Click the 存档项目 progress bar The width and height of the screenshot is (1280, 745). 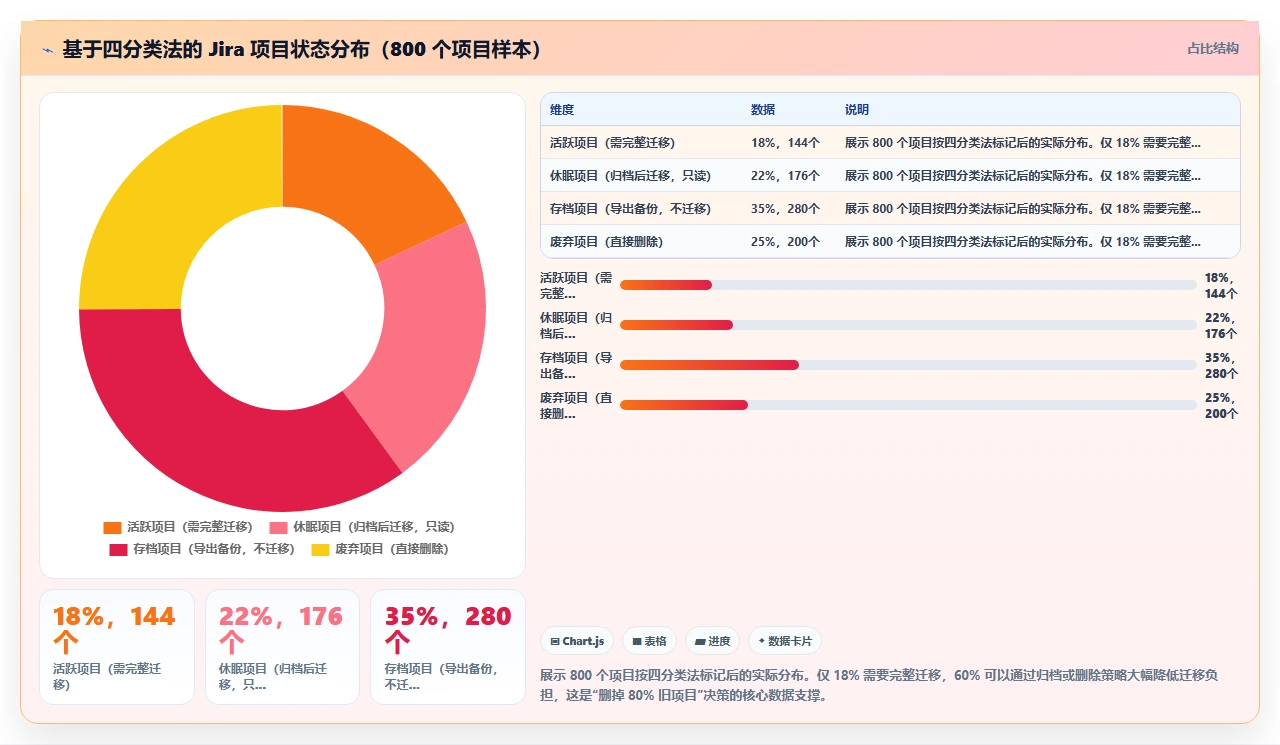click(908, 365)
